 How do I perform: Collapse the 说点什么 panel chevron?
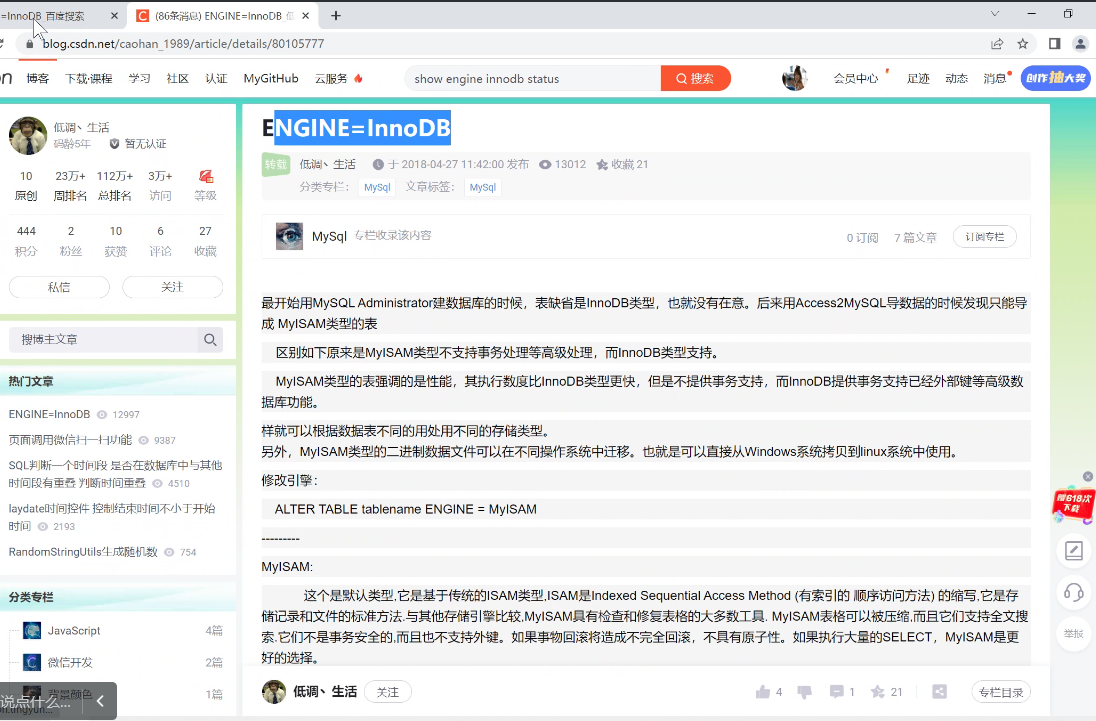click(98, 702)
